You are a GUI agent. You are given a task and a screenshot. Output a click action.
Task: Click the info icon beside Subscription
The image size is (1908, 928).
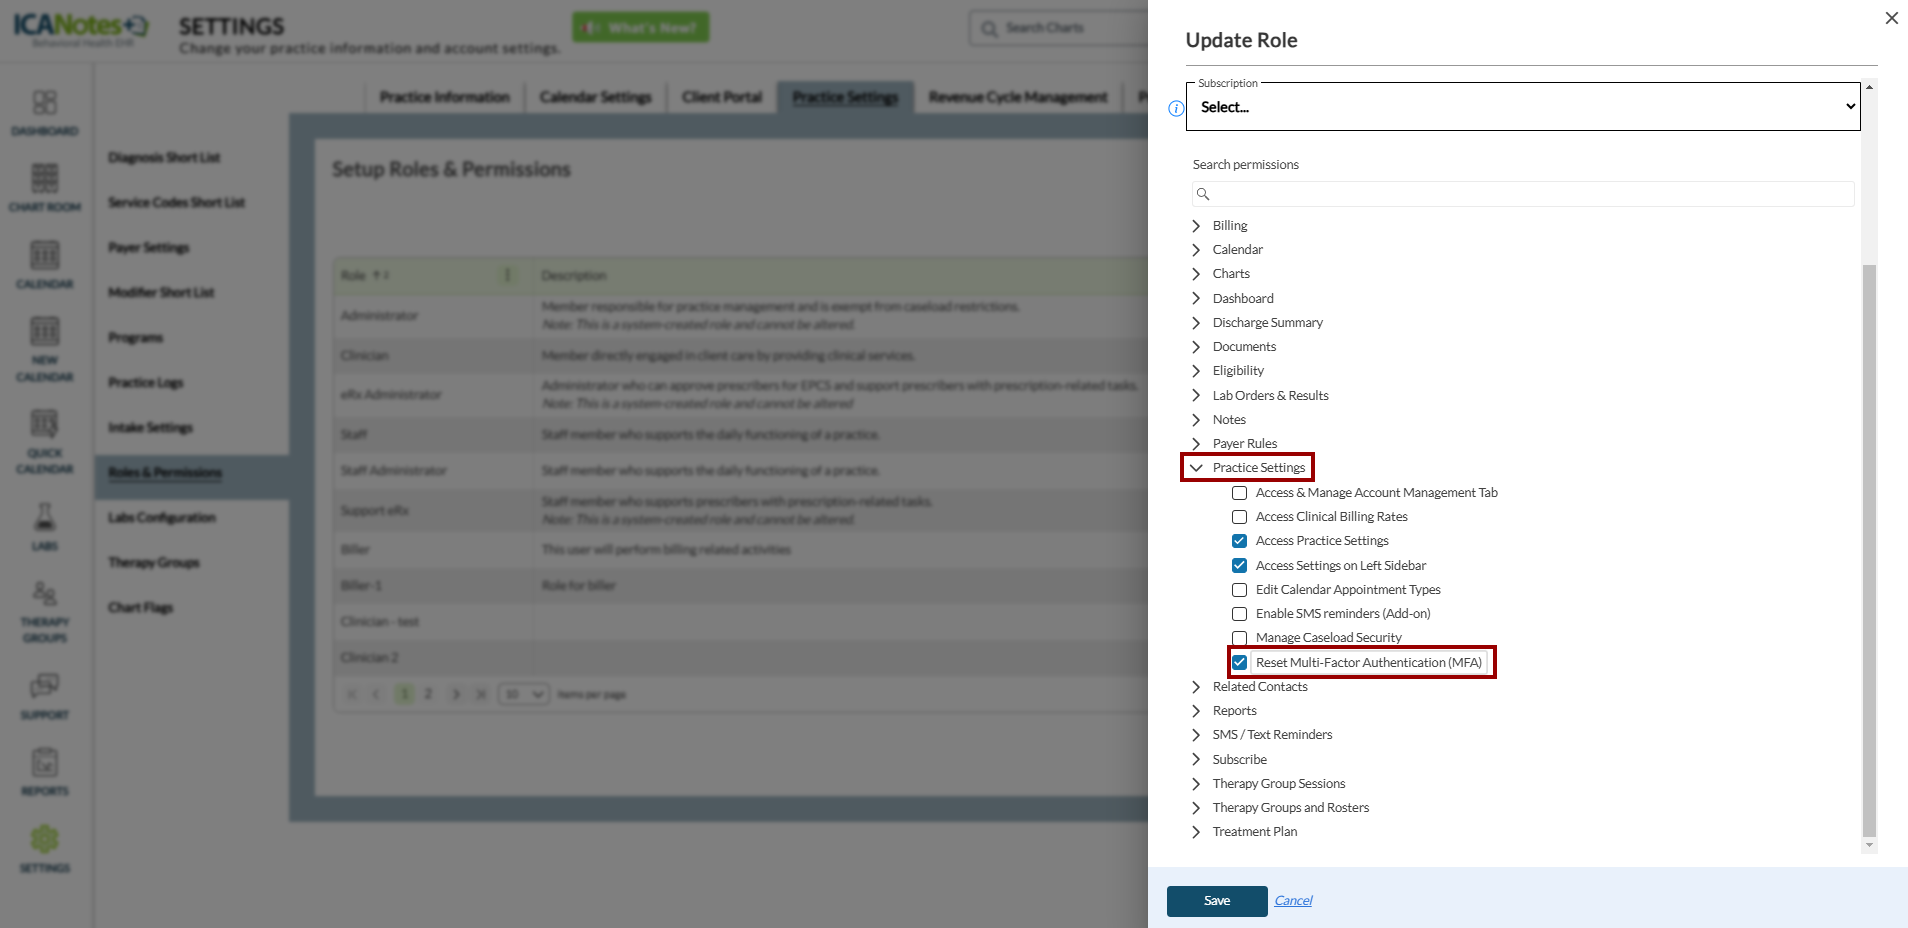point(1176,108)
